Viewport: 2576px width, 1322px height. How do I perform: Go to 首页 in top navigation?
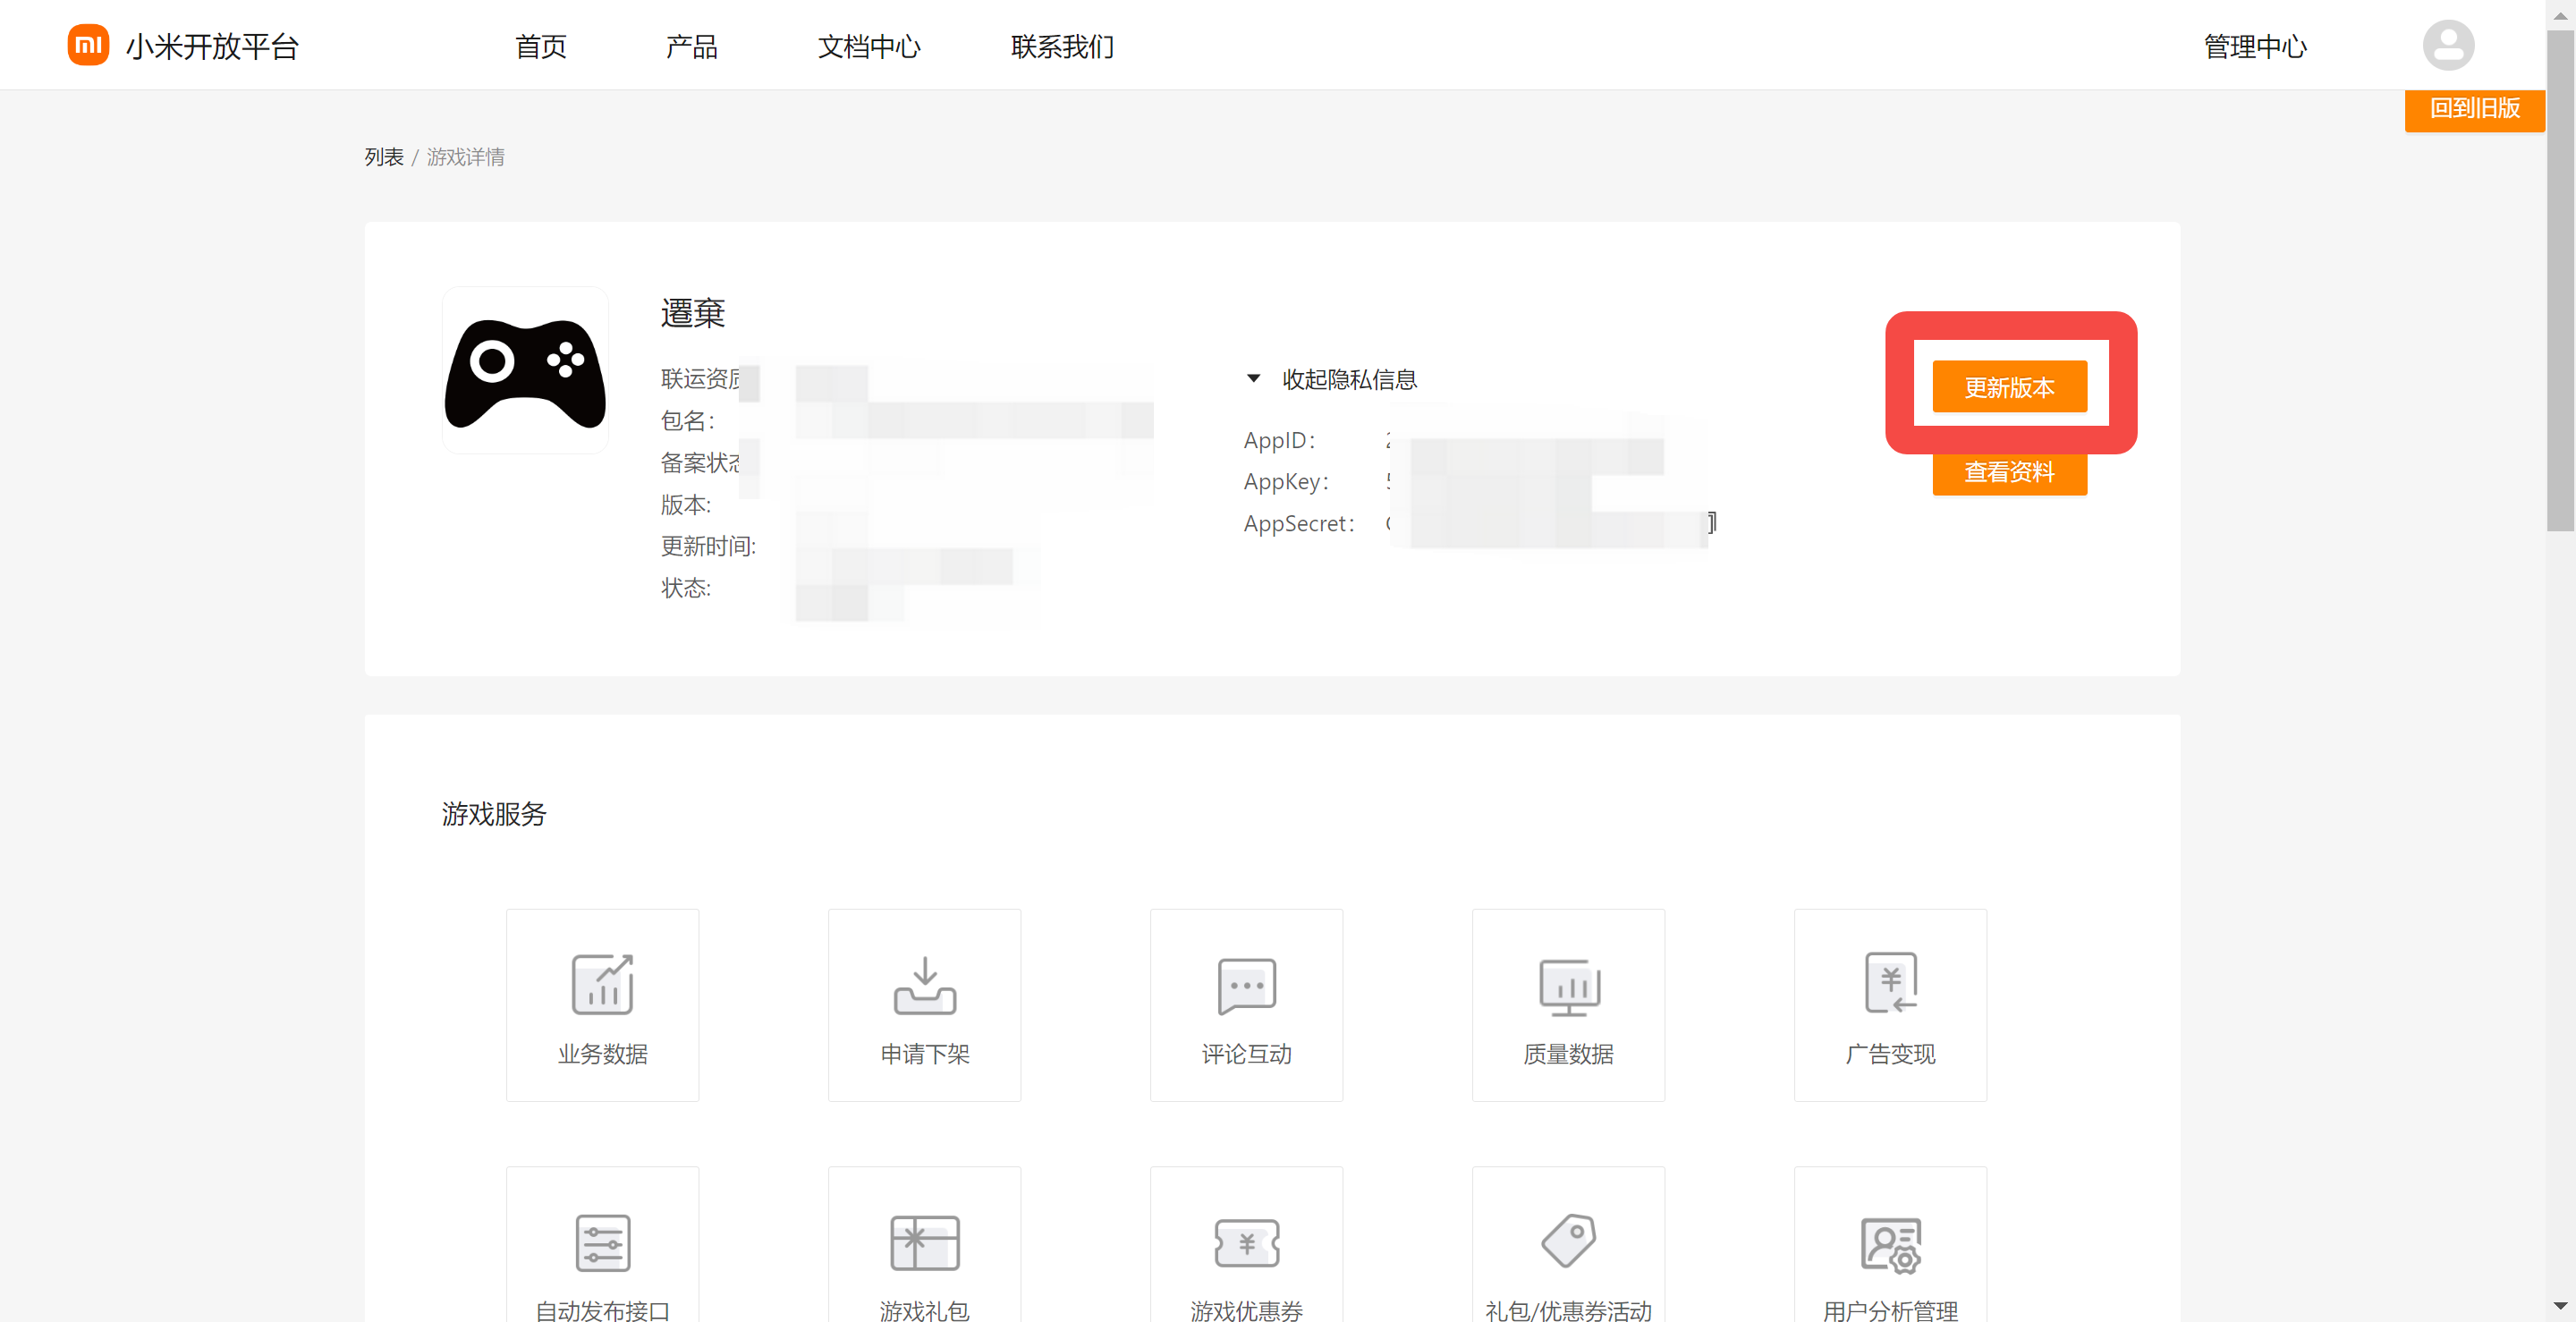[540, 46]
